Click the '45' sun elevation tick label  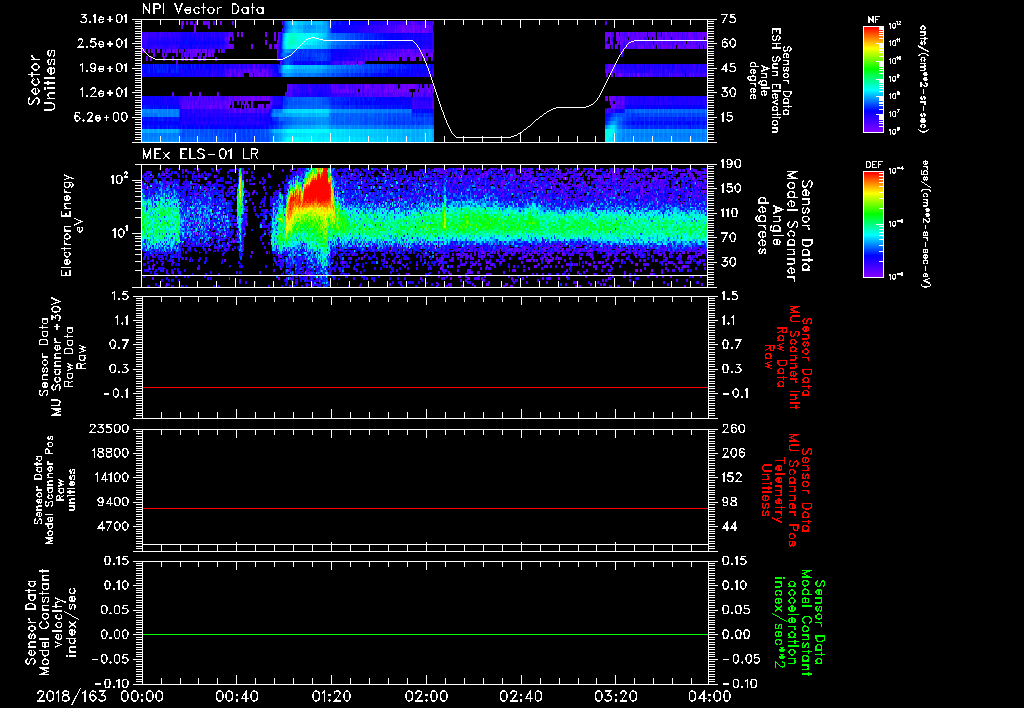(x=729, y=68)
